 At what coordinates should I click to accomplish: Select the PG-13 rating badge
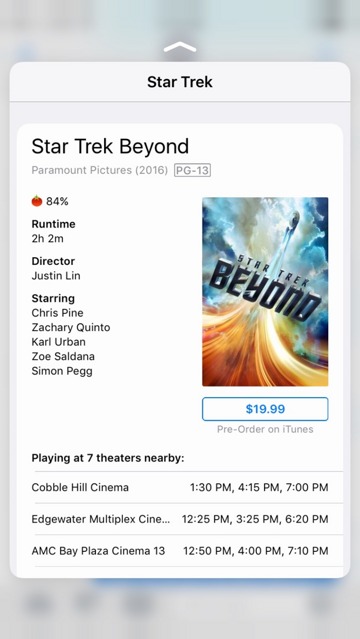click(192, 170)
